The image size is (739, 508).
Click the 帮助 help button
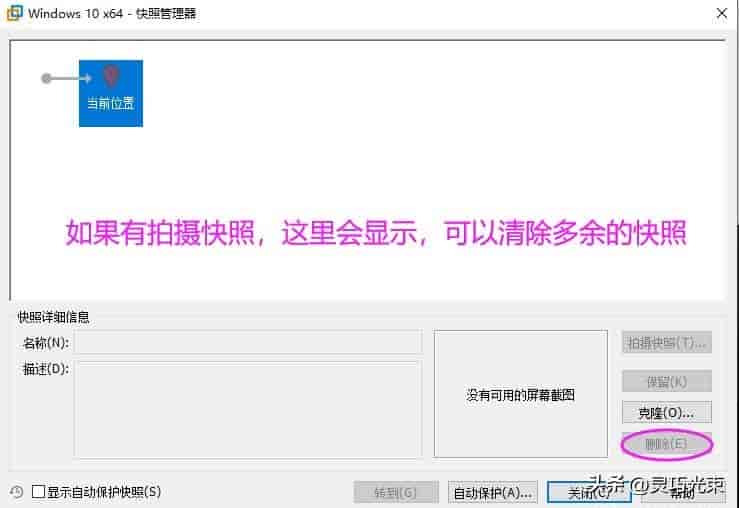click(x=683, y=492)
